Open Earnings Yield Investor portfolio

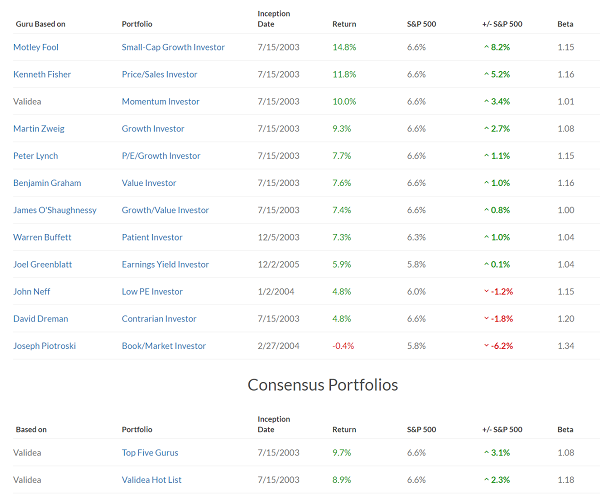(165, 264)
